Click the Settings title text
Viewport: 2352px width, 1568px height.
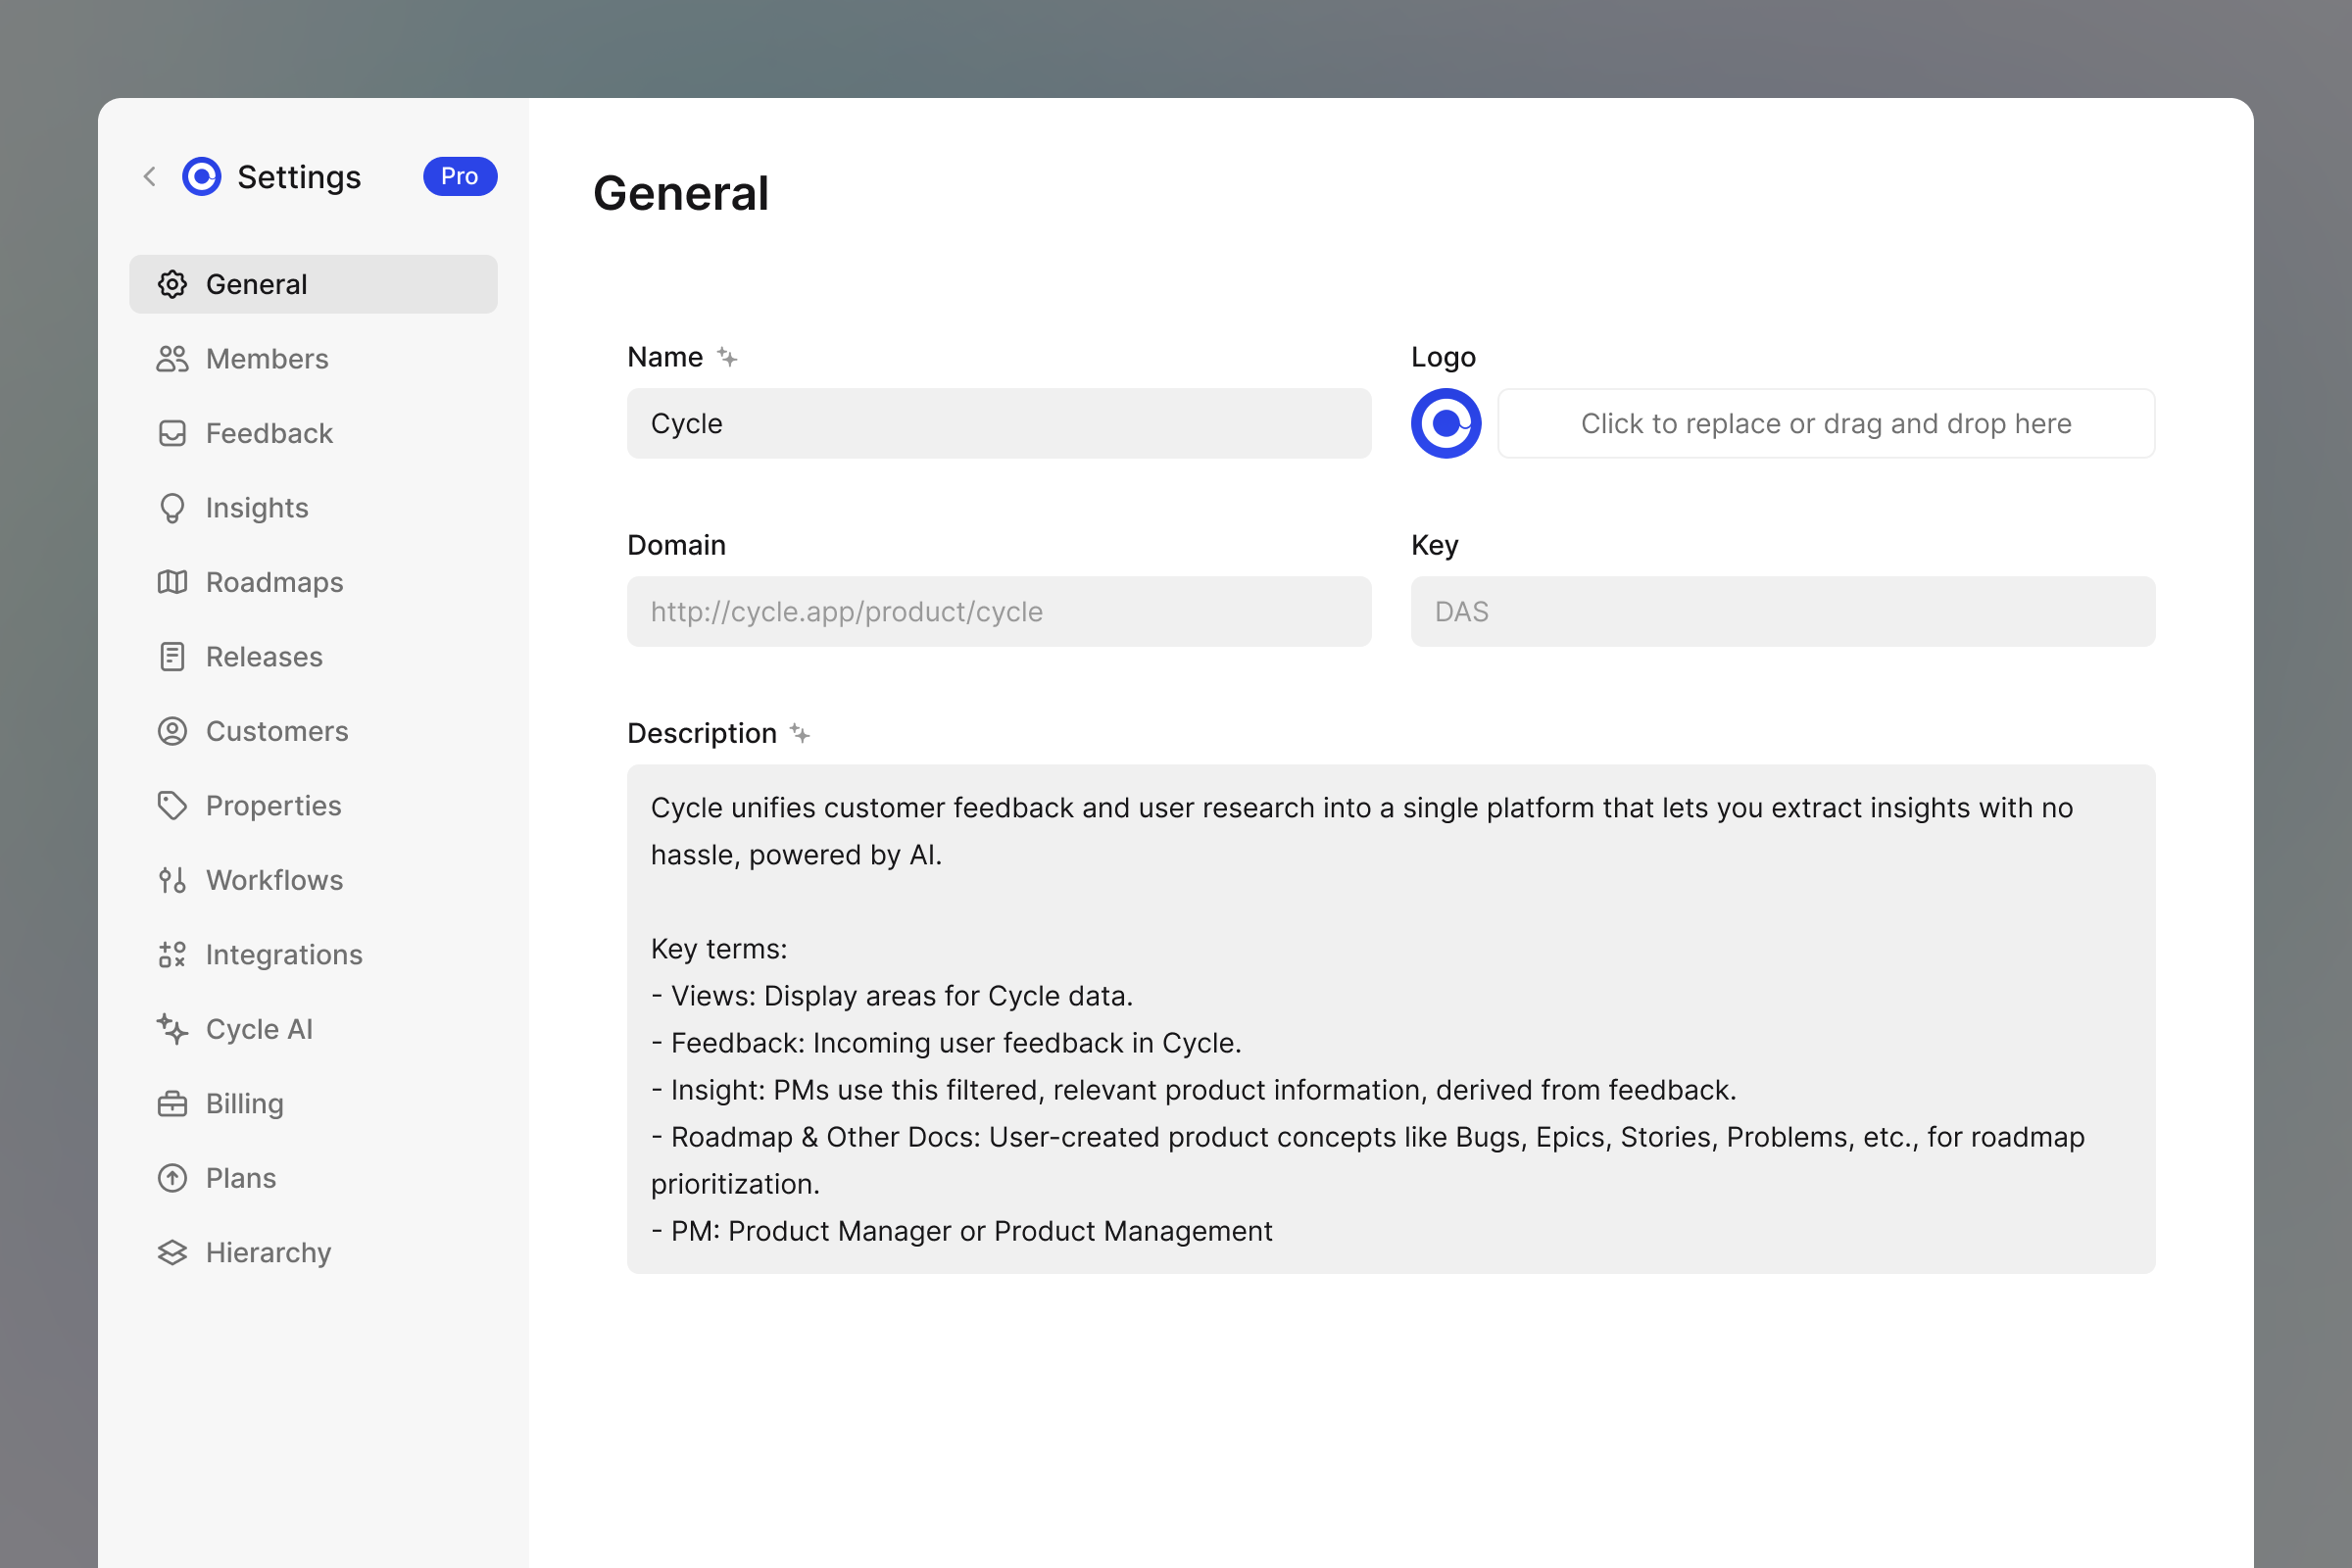(299, 177)
